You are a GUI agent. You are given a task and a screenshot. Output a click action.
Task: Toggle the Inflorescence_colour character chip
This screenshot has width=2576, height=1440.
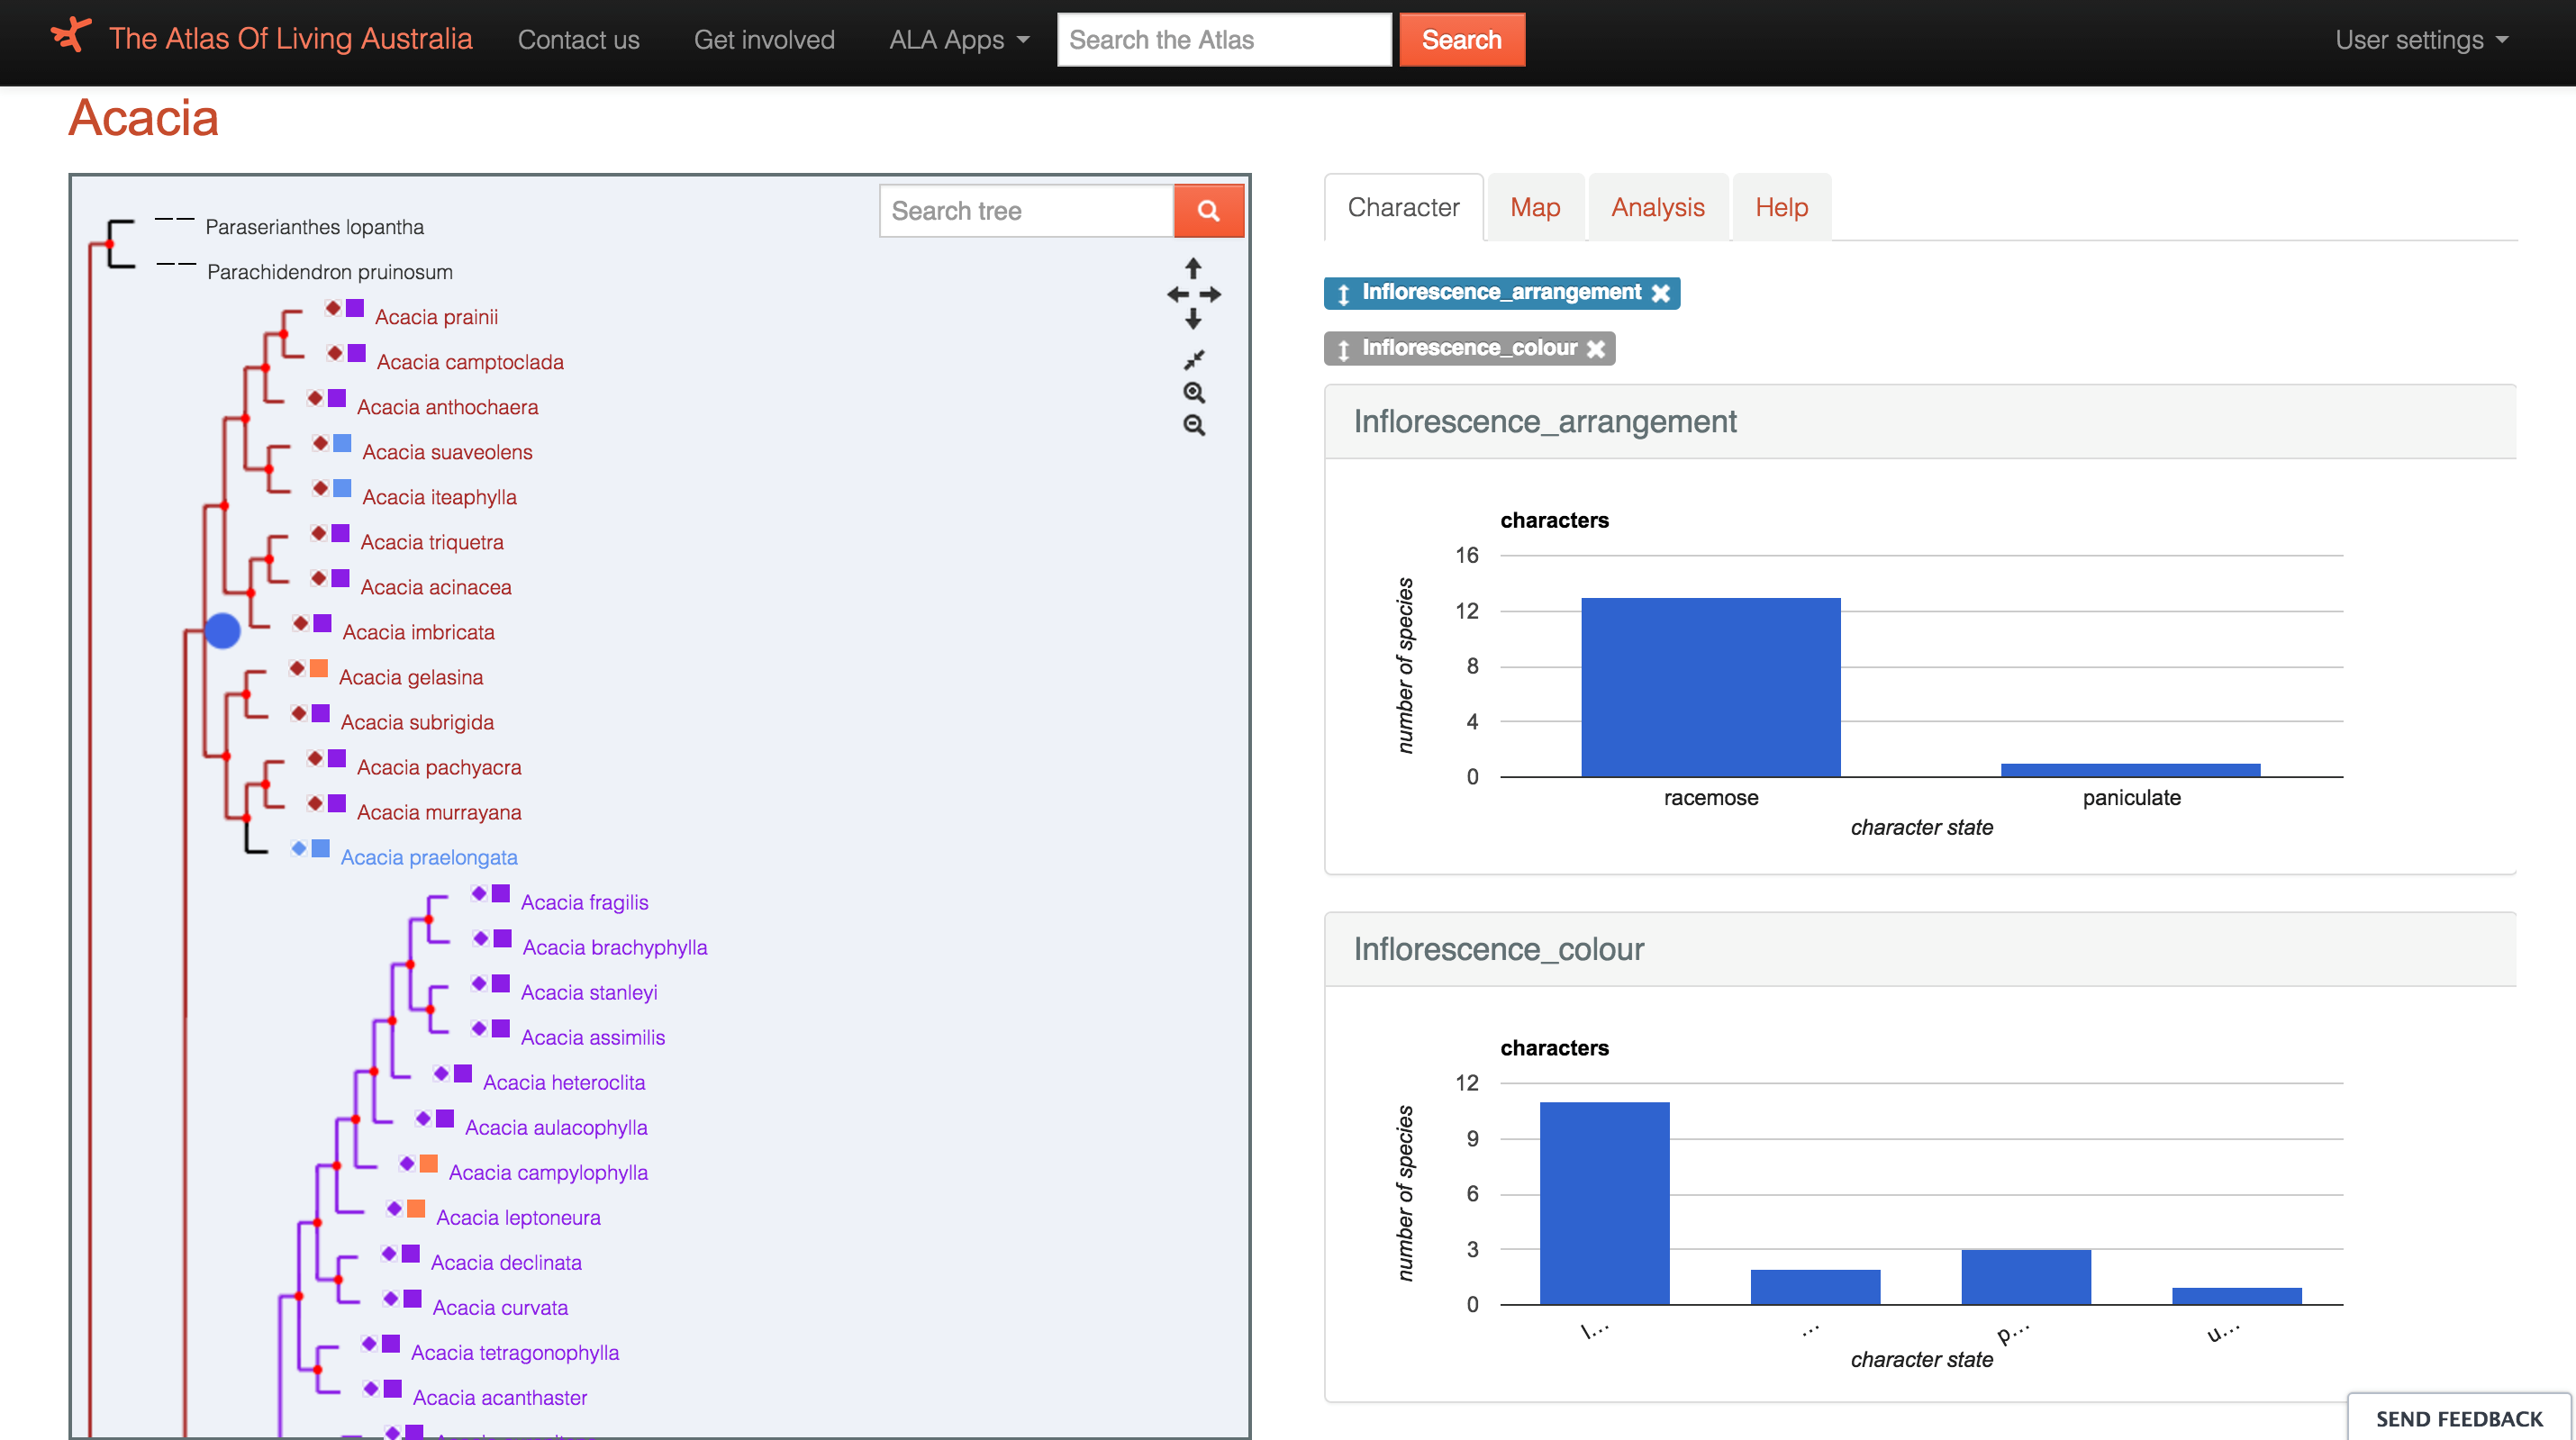(1468, 348)
